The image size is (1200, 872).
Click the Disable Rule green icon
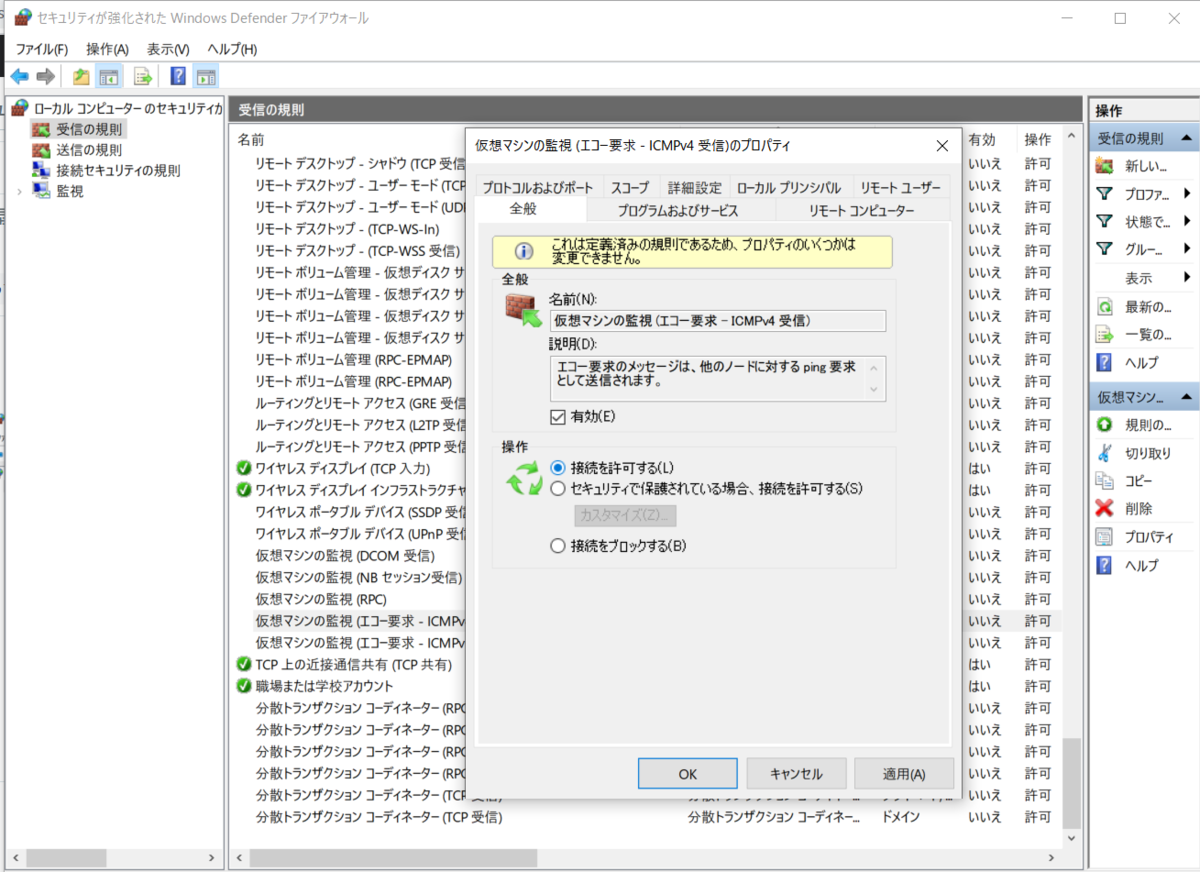1105,425
